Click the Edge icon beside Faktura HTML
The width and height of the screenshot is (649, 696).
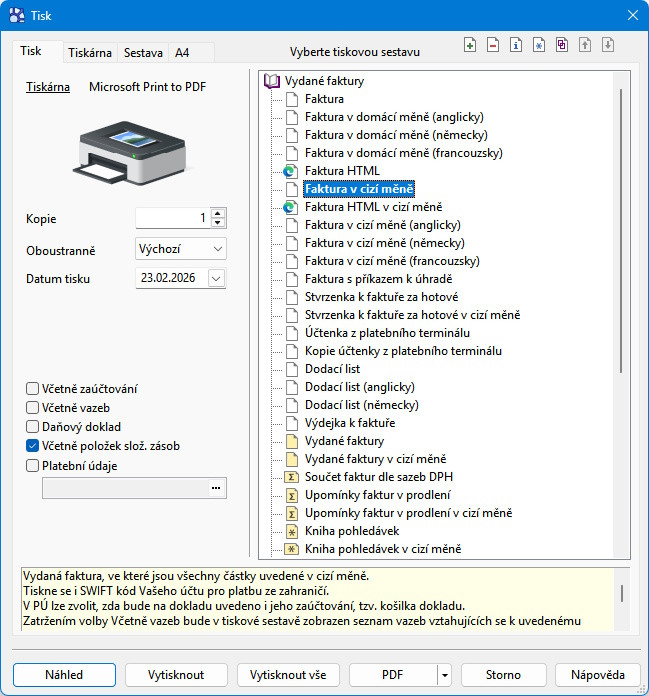click(291, 171)
